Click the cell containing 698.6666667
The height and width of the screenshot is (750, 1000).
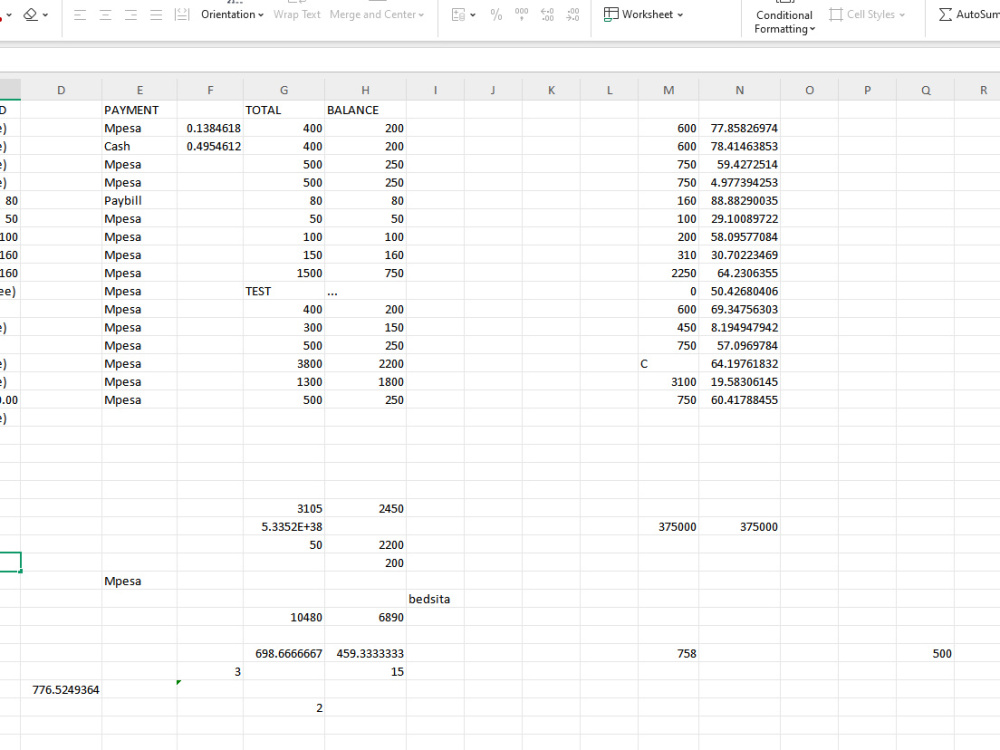point(284,653)
